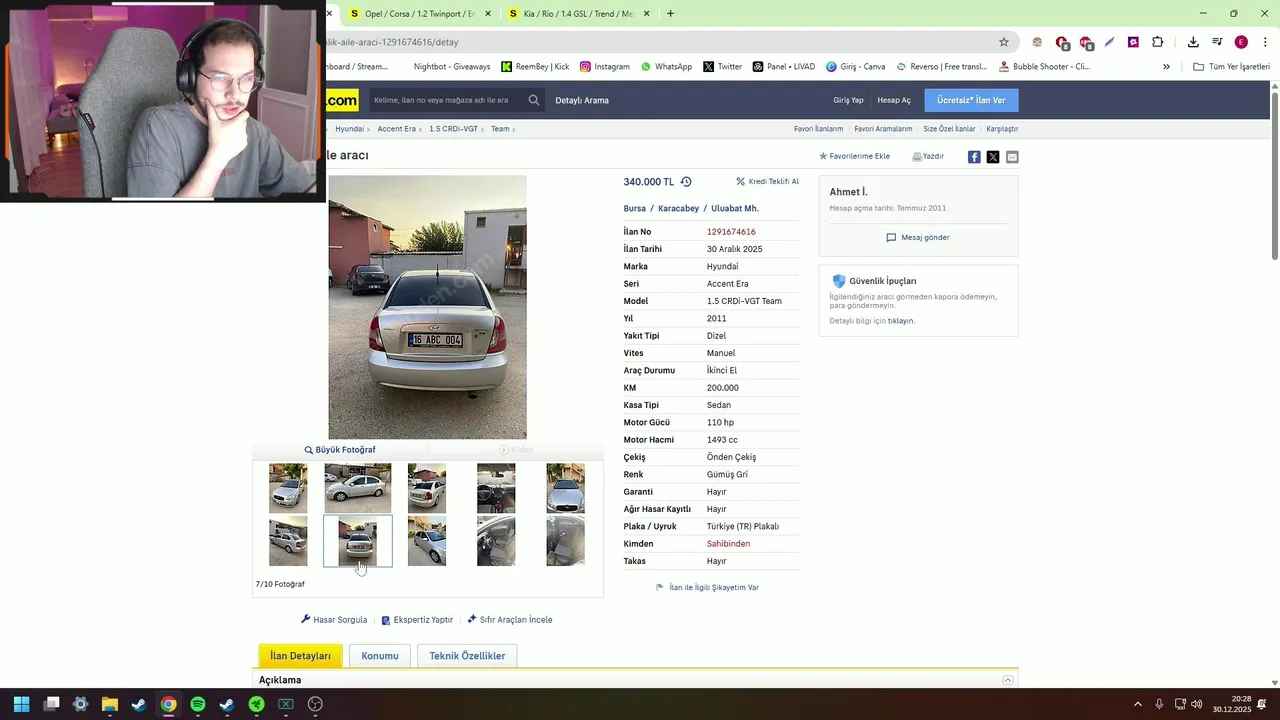The height and width of the screenshot is (720, 1280).
Task: Open Twitter bookmark
Action: [722, 67]
